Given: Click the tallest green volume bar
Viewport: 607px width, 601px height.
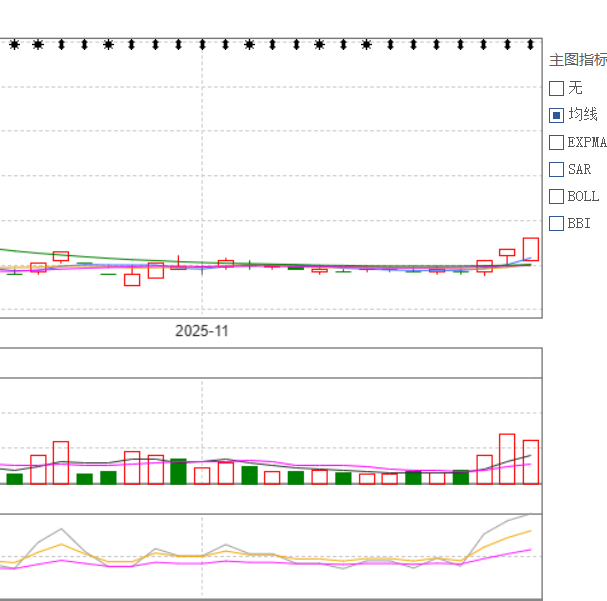Looking at the screenshot, I should pos(178,471).
